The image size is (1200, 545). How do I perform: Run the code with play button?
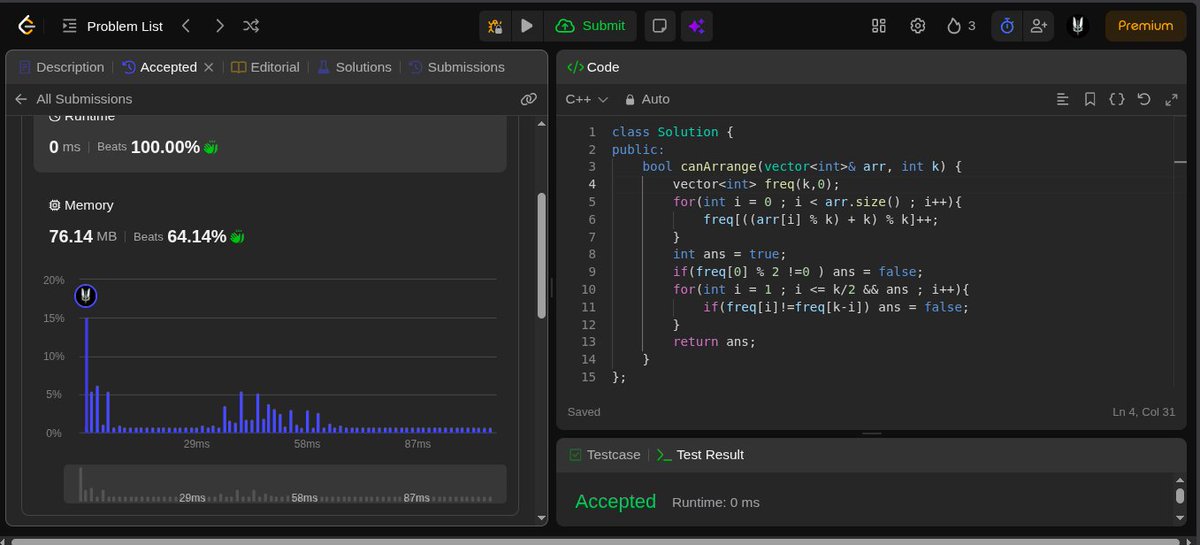(527, 26)
